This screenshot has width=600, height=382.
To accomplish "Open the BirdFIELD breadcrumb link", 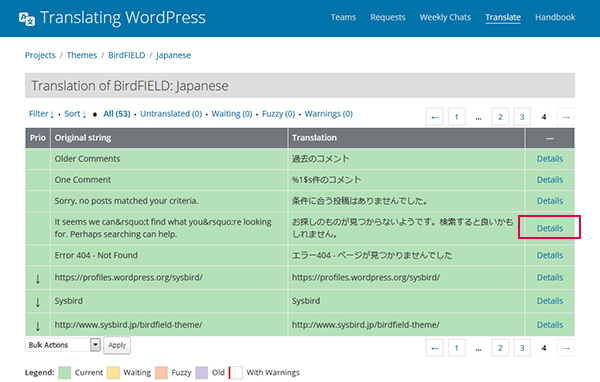I will (x=127, y=55).
